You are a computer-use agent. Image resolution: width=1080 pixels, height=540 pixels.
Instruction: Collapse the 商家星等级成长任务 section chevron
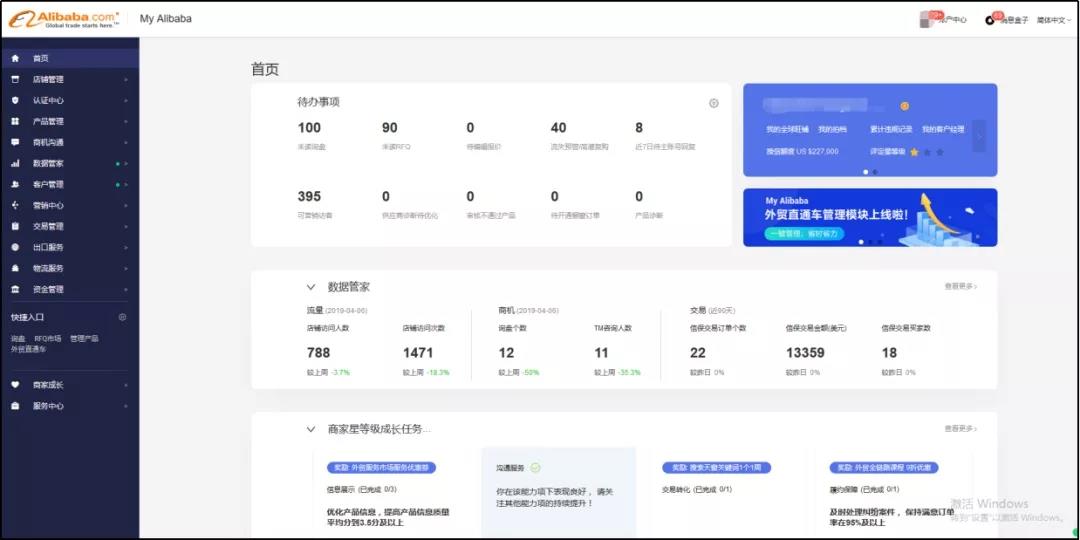(x=311, y=429)
